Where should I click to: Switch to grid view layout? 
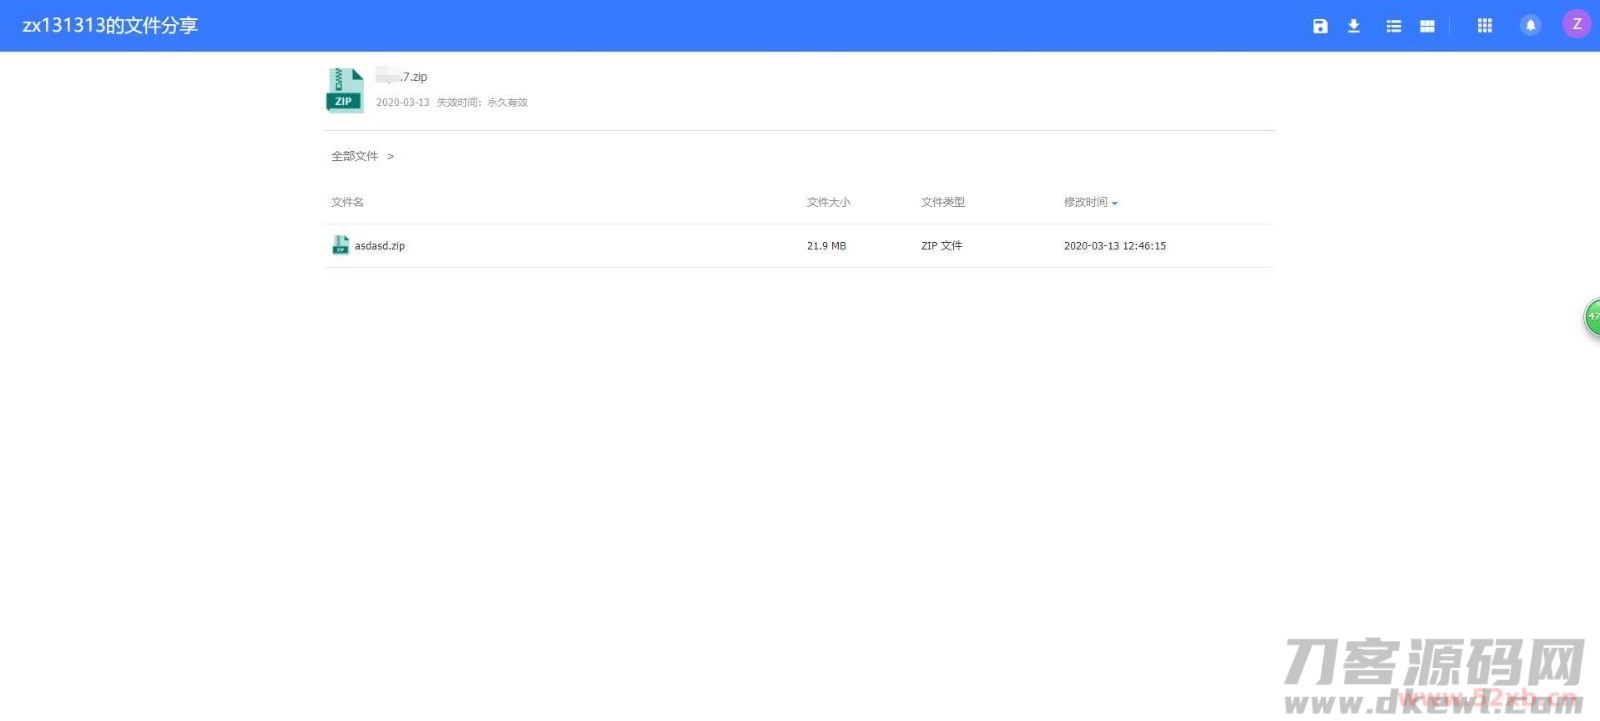pyautogui.click(x=1427, y=26)
